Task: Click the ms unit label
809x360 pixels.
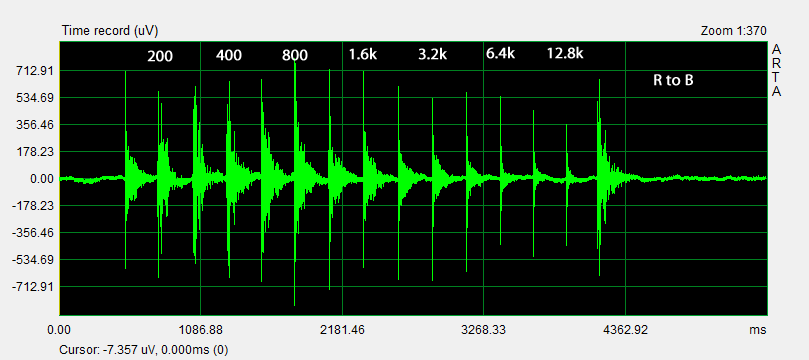Action: [x=759, y=330]
